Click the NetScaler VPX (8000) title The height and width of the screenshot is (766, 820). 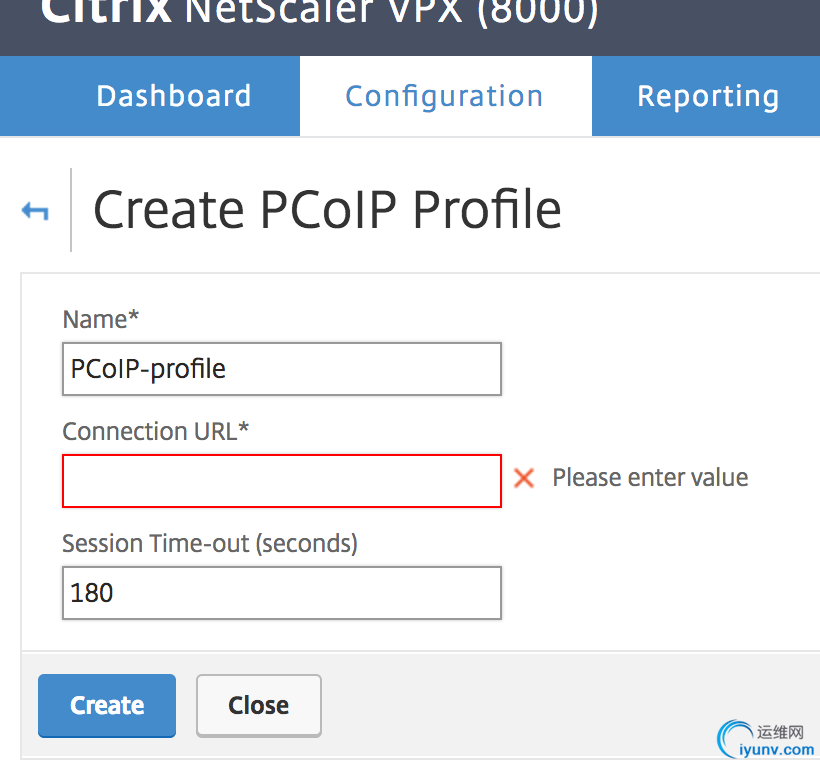(x=392, y=12)
